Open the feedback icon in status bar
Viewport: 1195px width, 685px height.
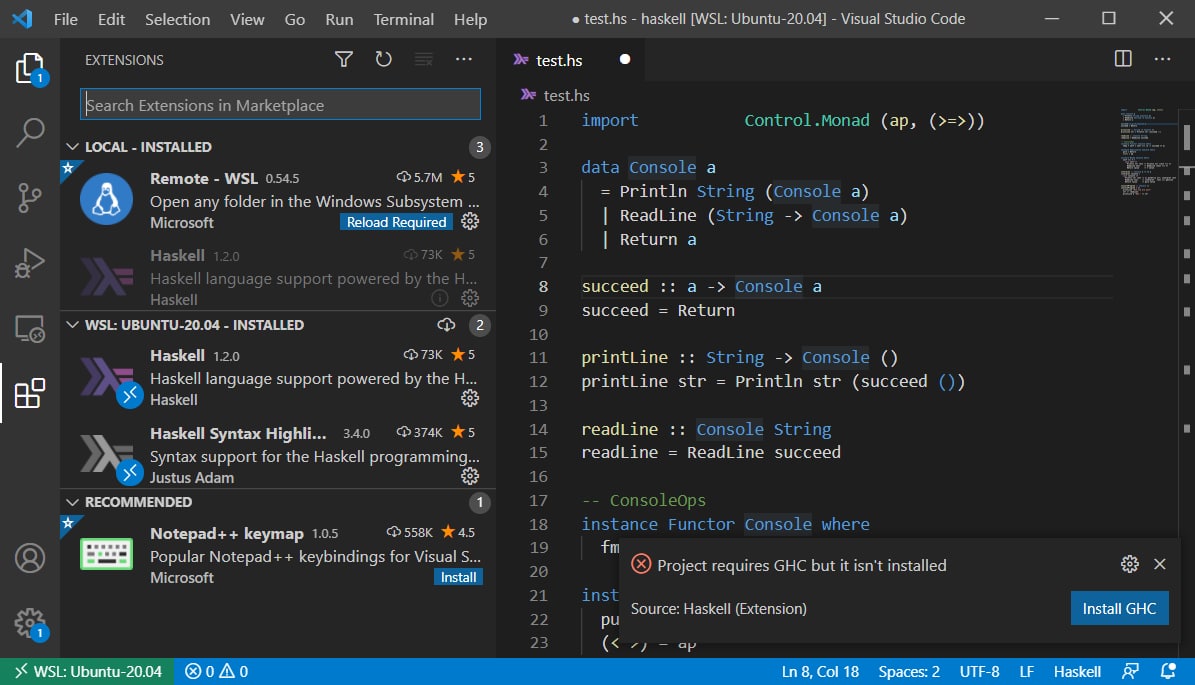pyautogui.click(x=1130, y=671)
